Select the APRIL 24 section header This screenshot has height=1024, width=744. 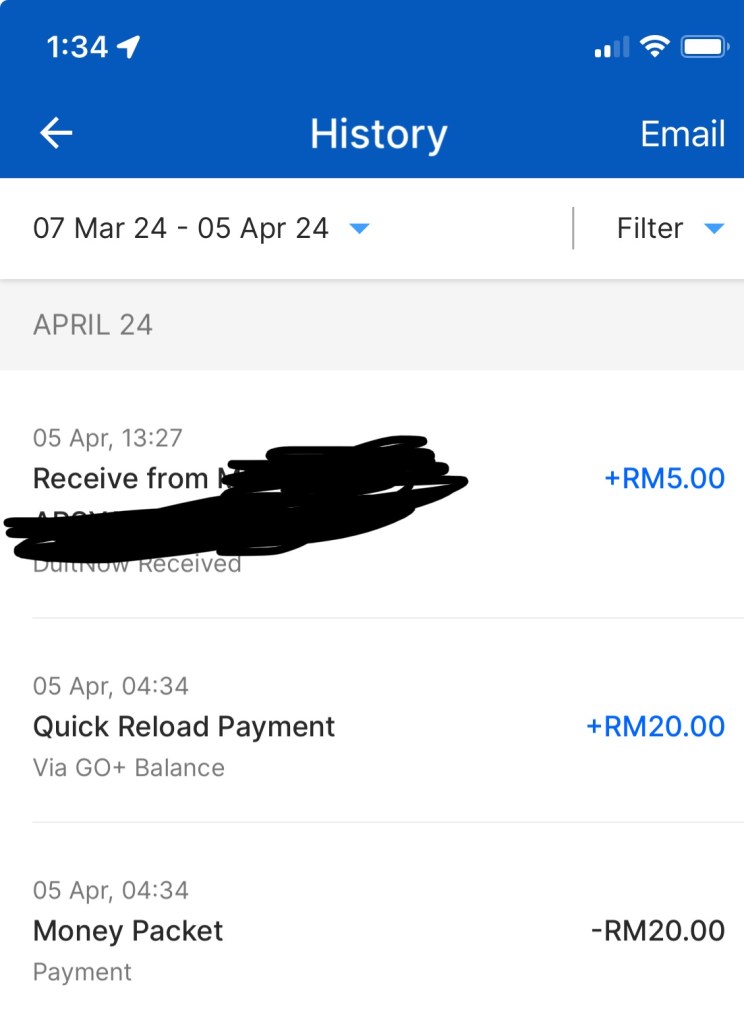click(93, 325)
